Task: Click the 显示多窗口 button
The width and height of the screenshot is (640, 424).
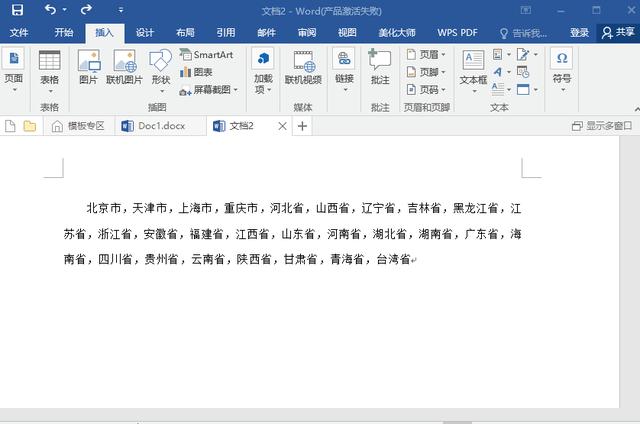Action: click(602, 126)
